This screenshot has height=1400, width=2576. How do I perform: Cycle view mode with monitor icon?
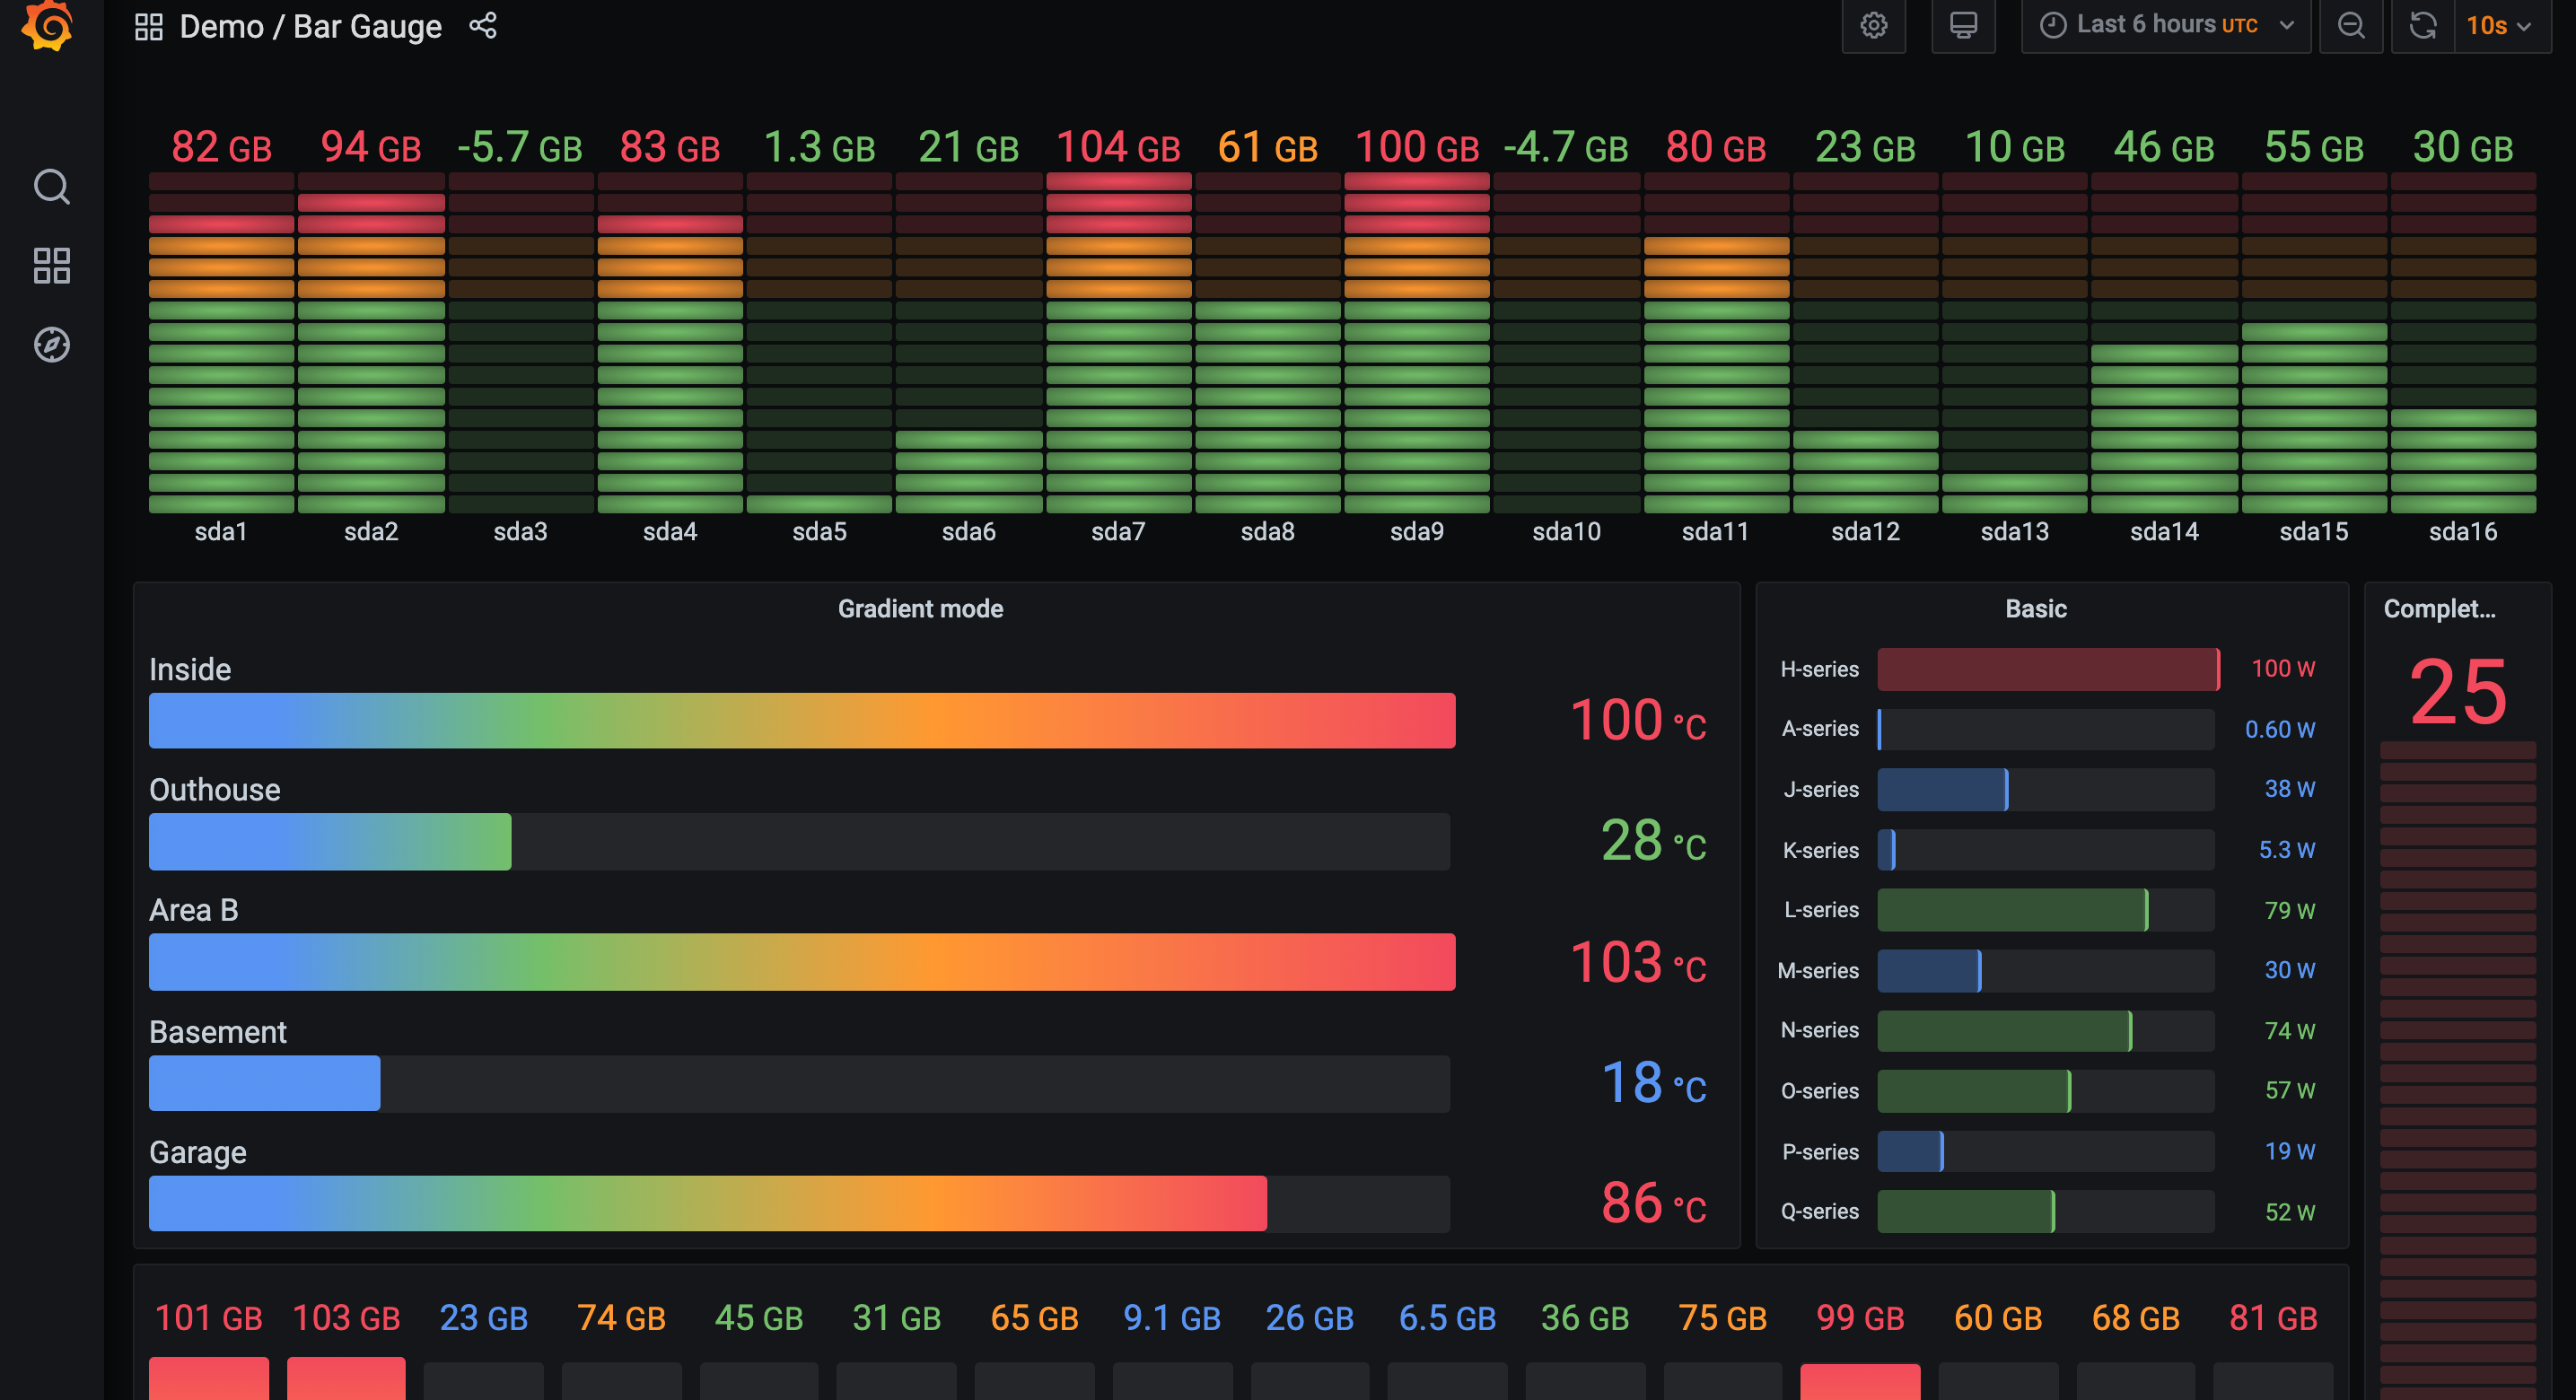(1963, 25)
